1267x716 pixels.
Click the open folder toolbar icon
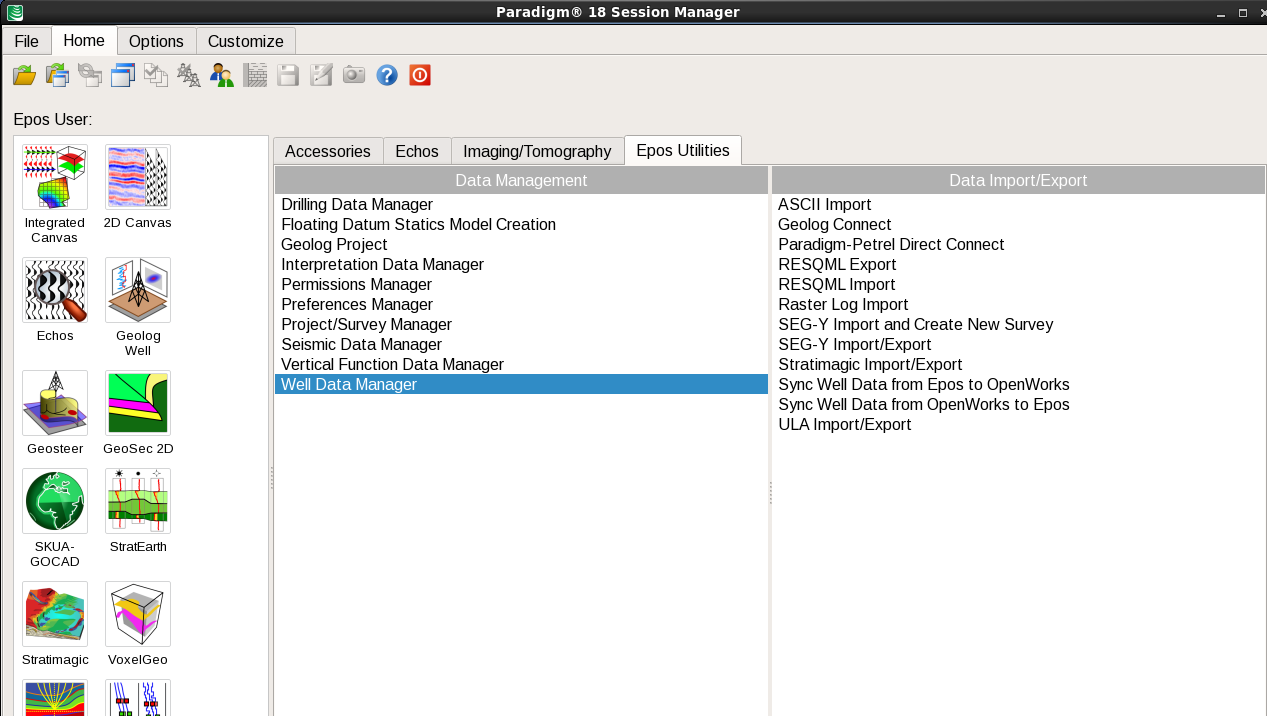pyautogui.click(x=24, y=75)
